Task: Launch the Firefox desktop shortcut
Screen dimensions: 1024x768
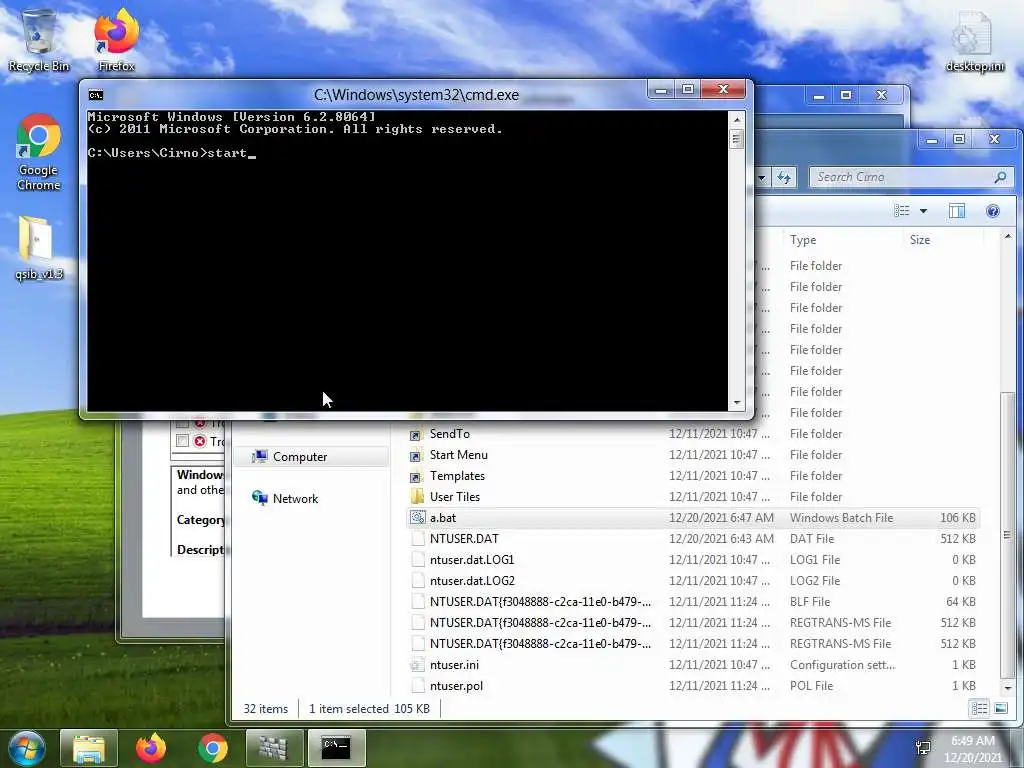Action: click(116, 40)
